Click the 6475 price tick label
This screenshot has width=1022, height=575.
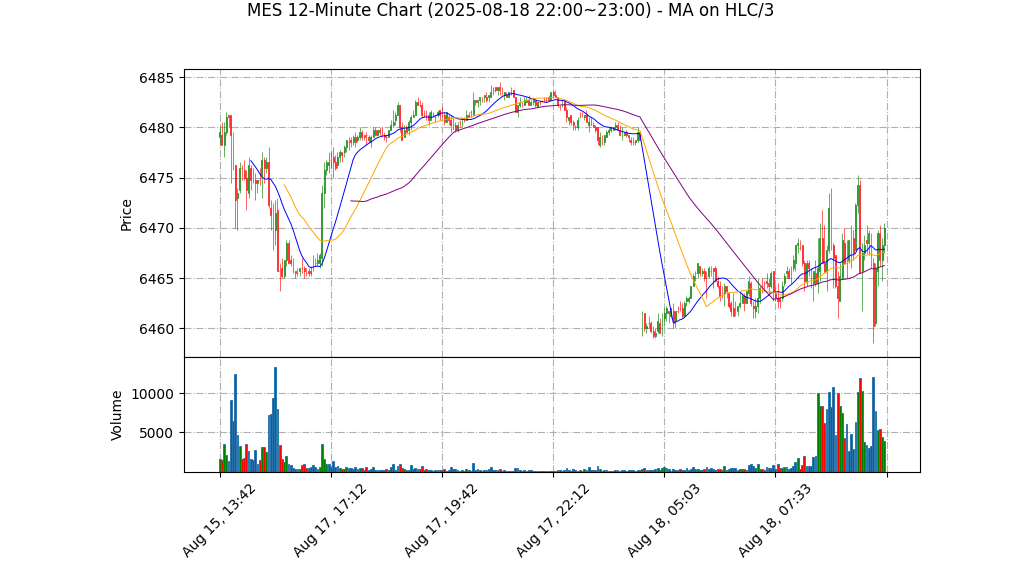[157, 179]
